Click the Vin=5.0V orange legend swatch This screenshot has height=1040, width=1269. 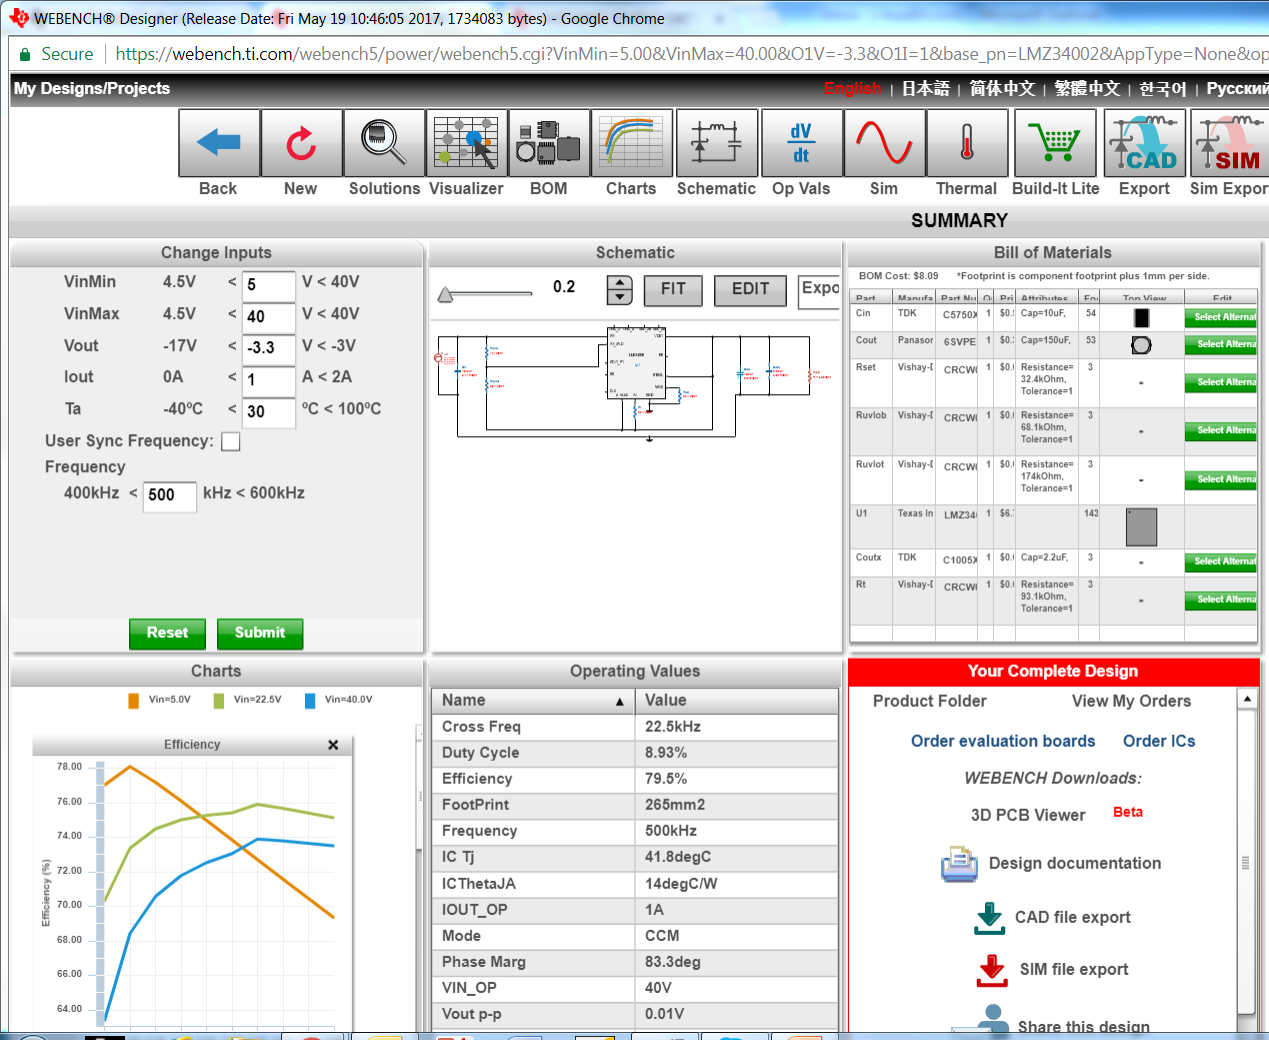pos(134,701)
